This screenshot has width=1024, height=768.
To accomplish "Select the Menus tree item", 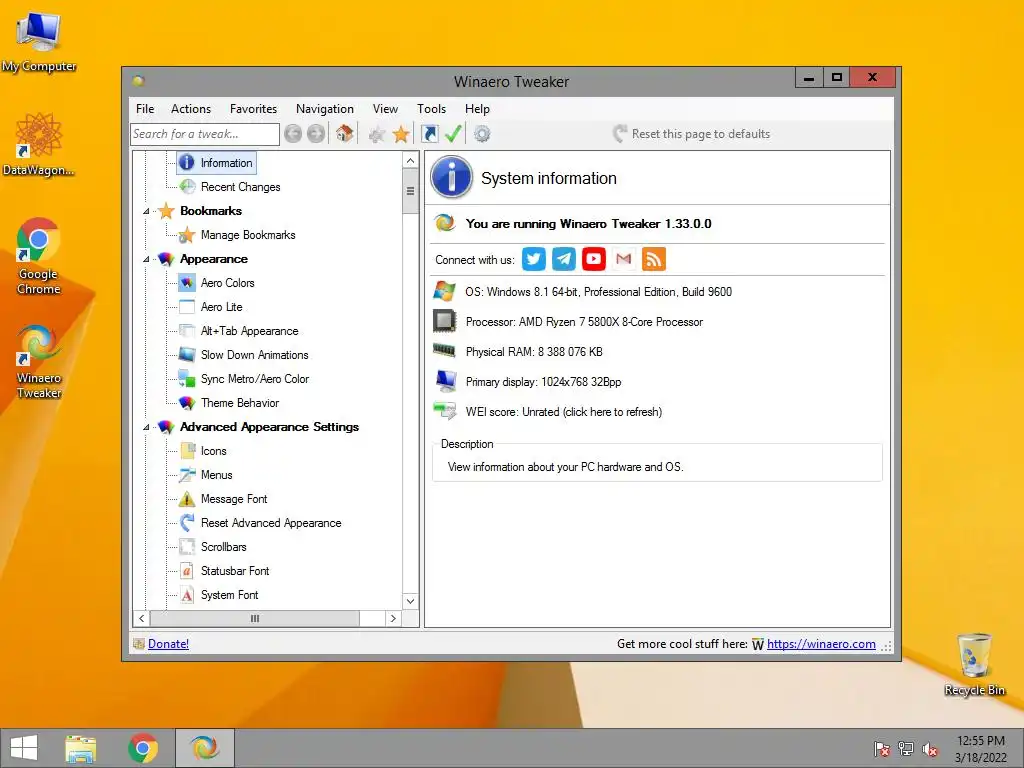I will (x=217, y=475).
